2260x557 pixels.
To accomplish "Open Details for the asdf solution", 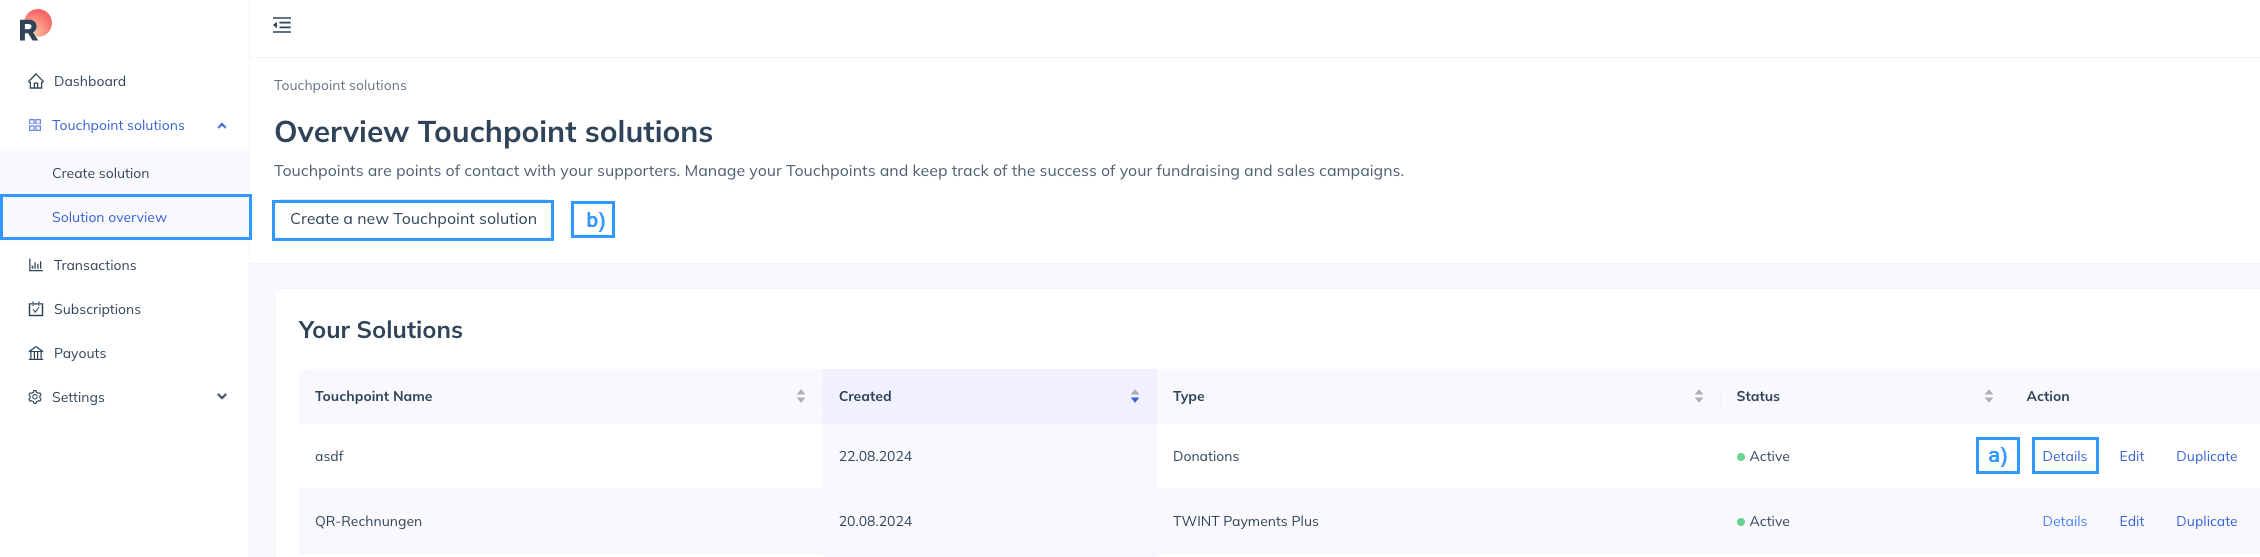I will coord(2064,456).
